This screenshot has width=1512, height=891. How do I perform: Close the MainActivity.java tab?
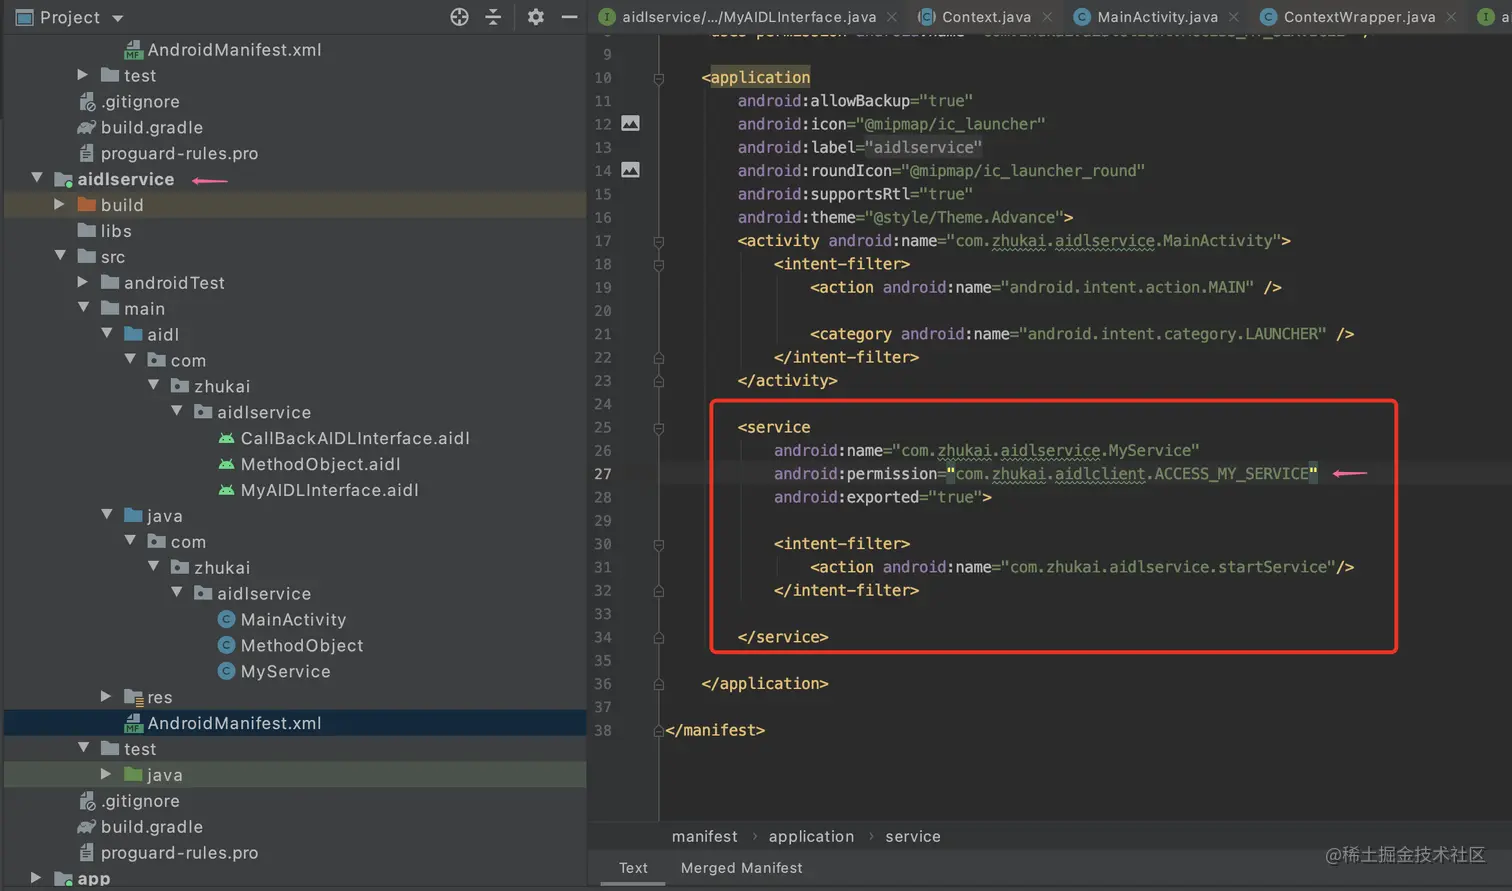click(1234, 17)
